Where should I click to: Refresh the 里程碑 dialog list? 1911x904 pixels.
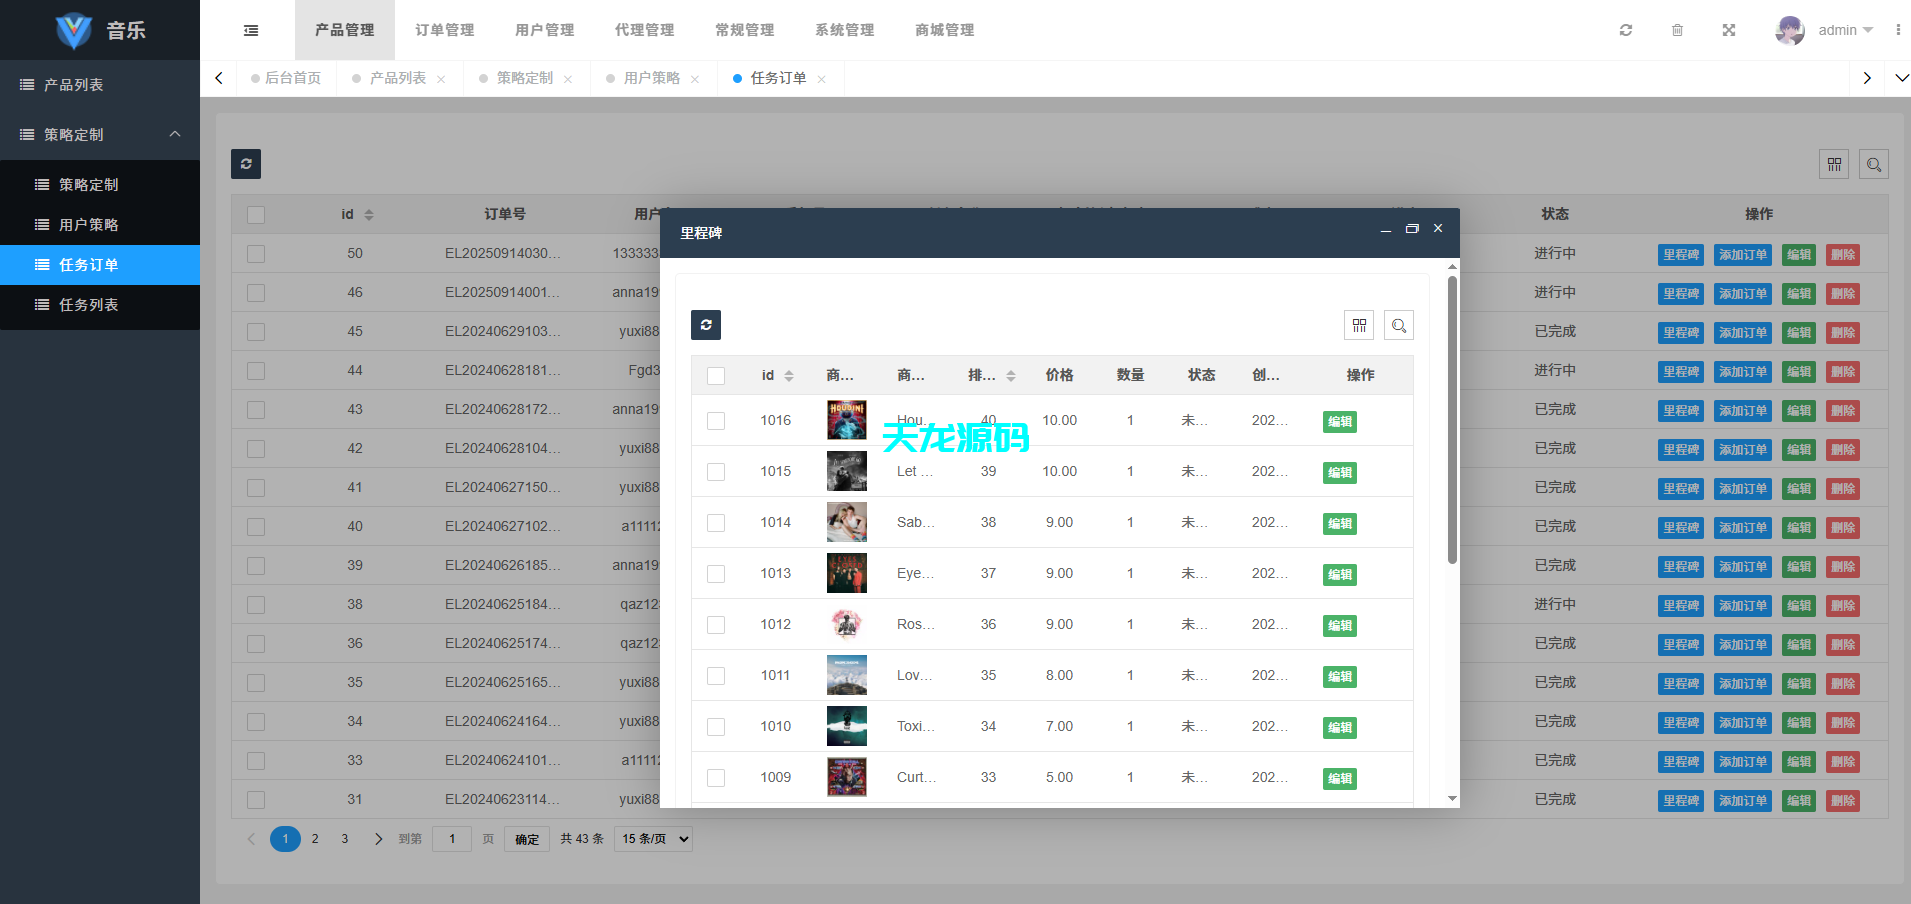[706, 325]
